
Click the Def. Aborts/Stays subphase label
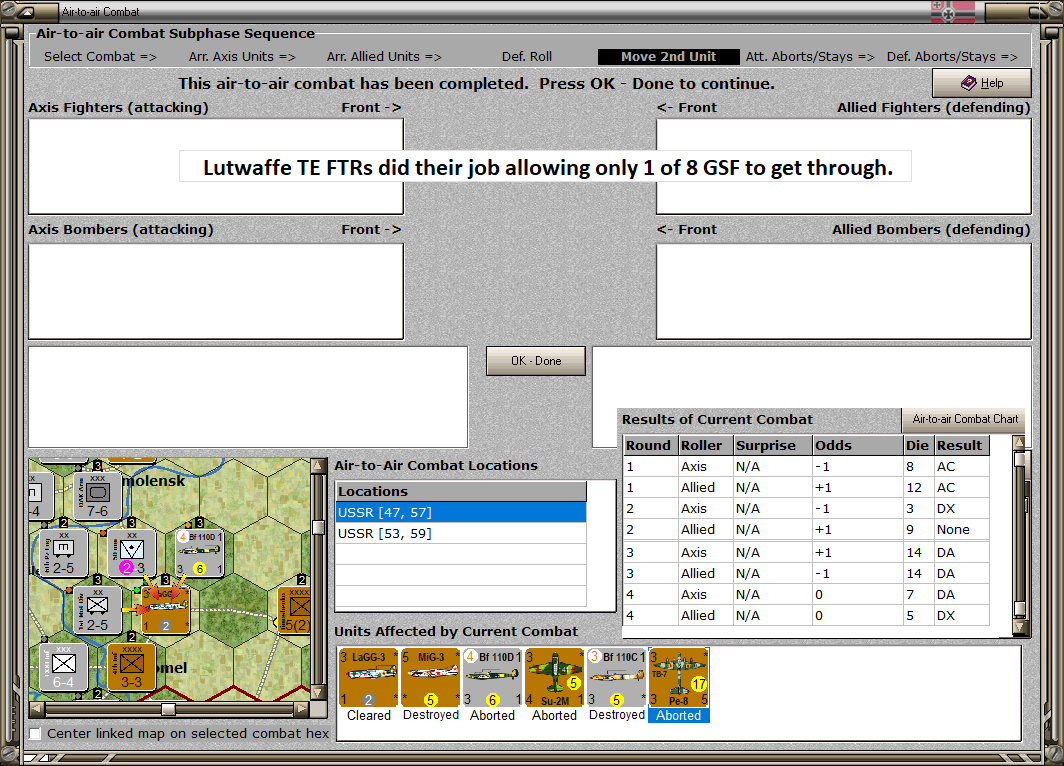952,57
